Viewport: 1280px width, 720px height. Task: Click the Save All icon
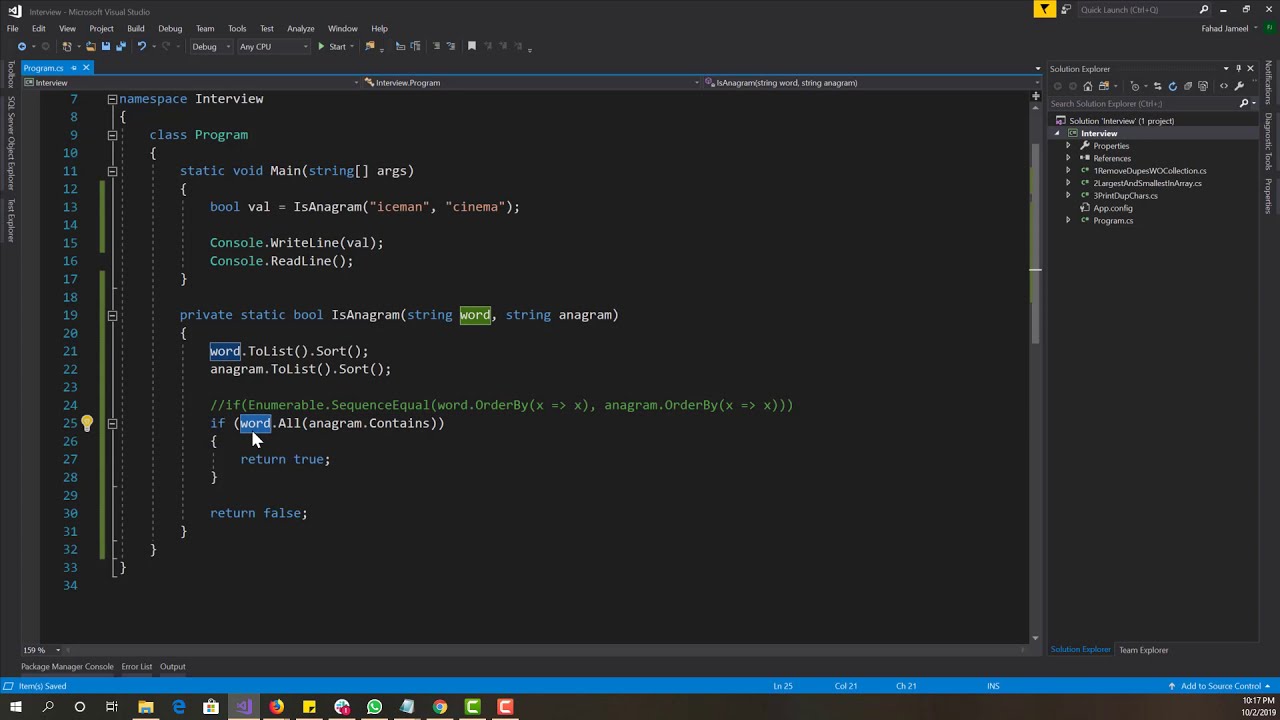[121, 46]
